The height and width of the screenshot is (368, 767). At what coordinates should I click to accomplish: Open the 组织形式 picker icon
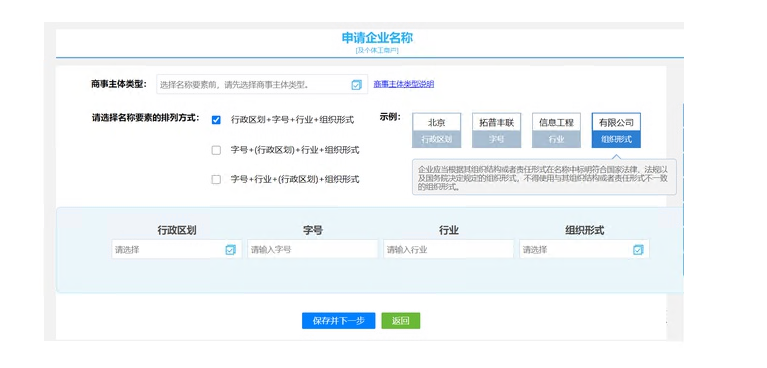638,250
